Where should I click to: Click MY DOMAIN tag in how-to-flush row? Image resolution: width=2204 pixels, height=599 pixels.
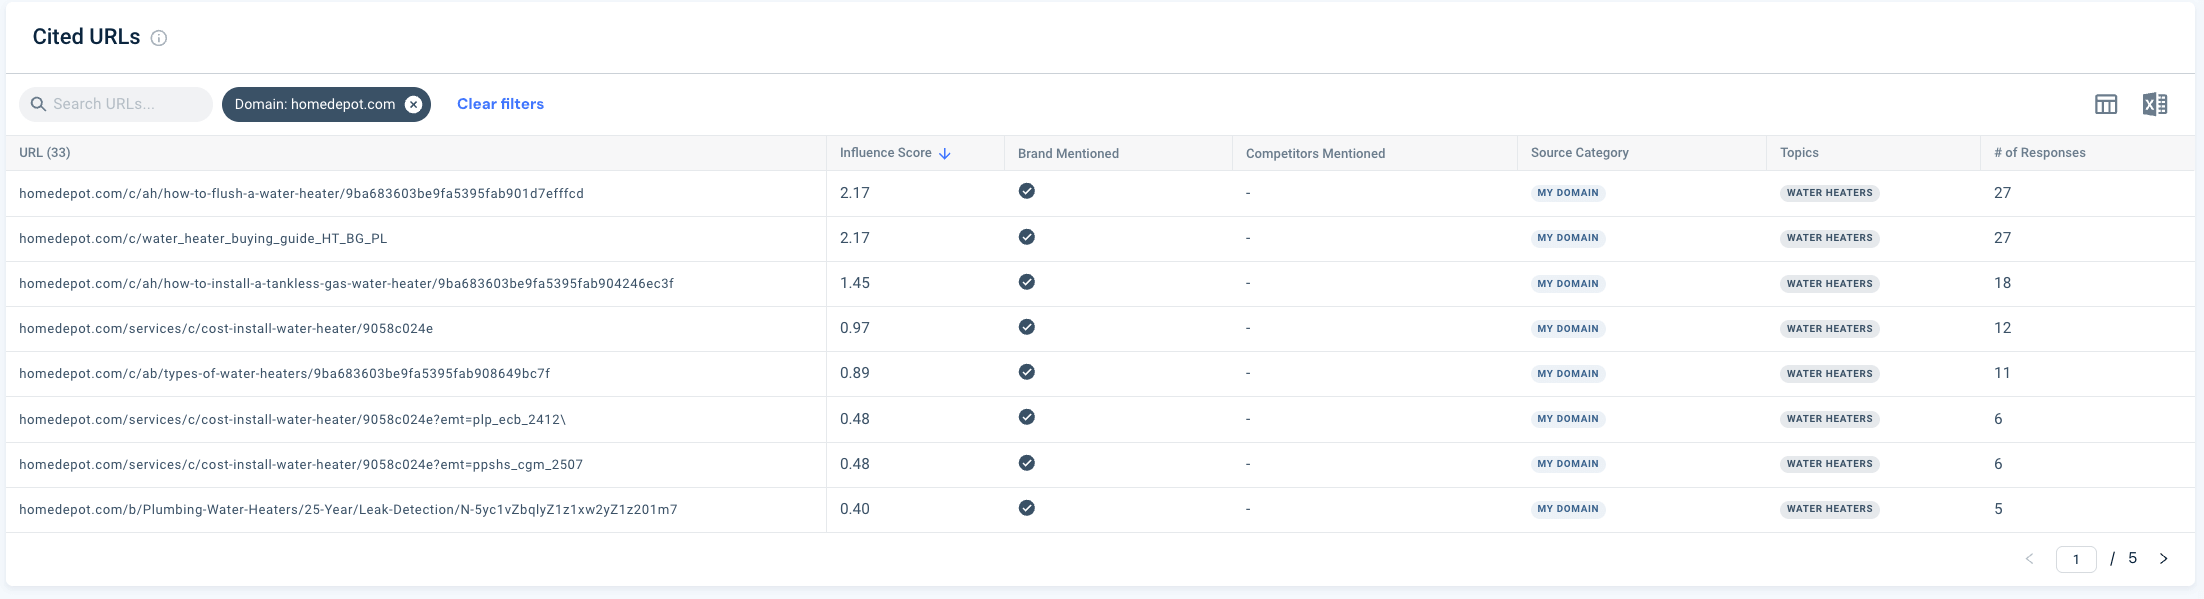pos(1568,193)
